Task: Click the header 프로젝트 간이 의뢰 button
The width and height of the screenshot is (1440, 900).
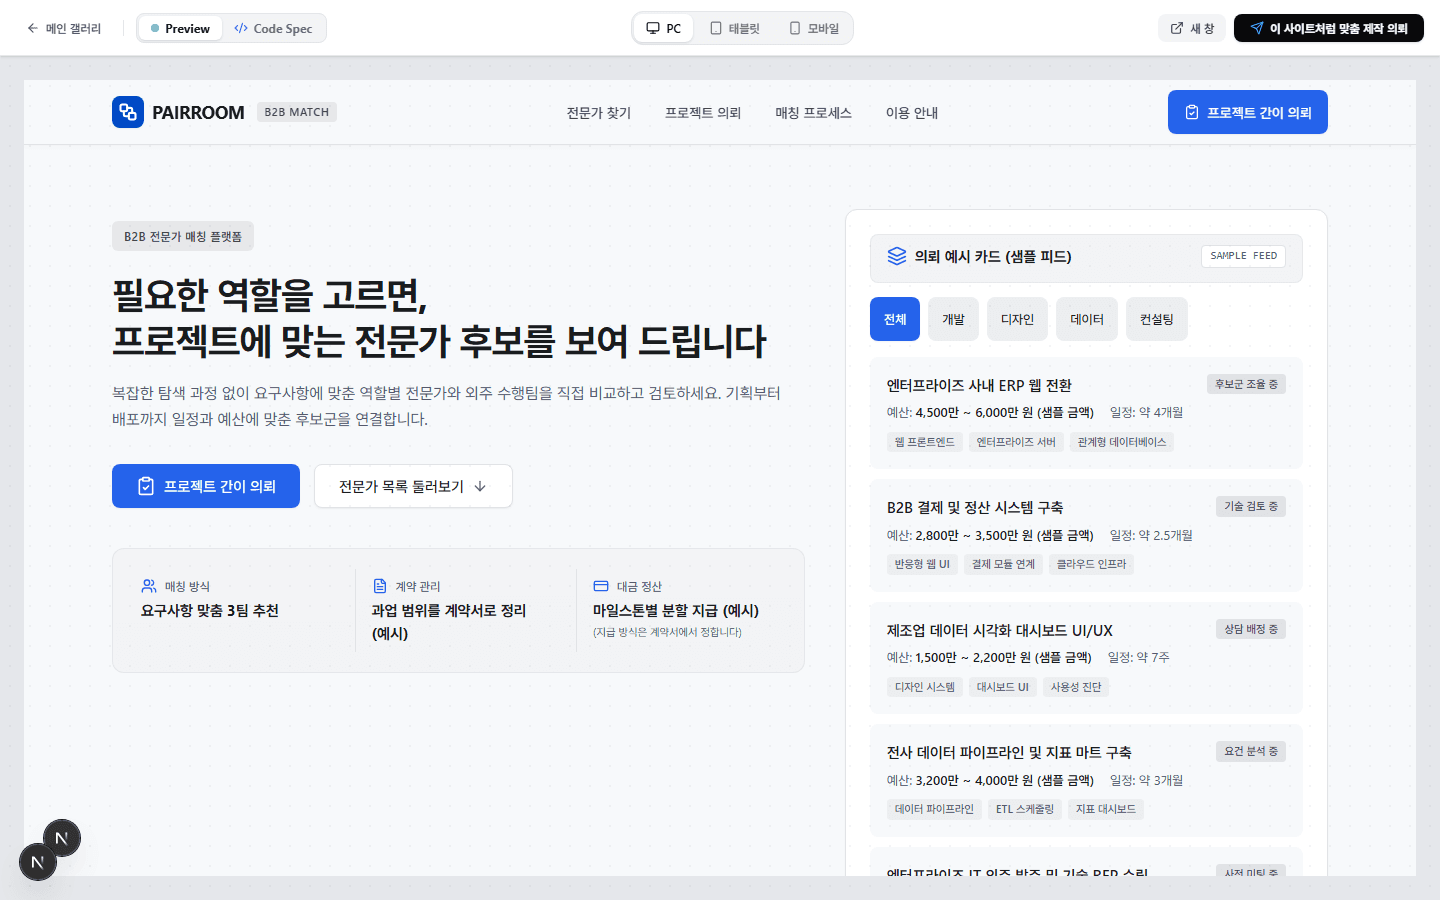Action: pyautogui.click(x=1248, y=112)
